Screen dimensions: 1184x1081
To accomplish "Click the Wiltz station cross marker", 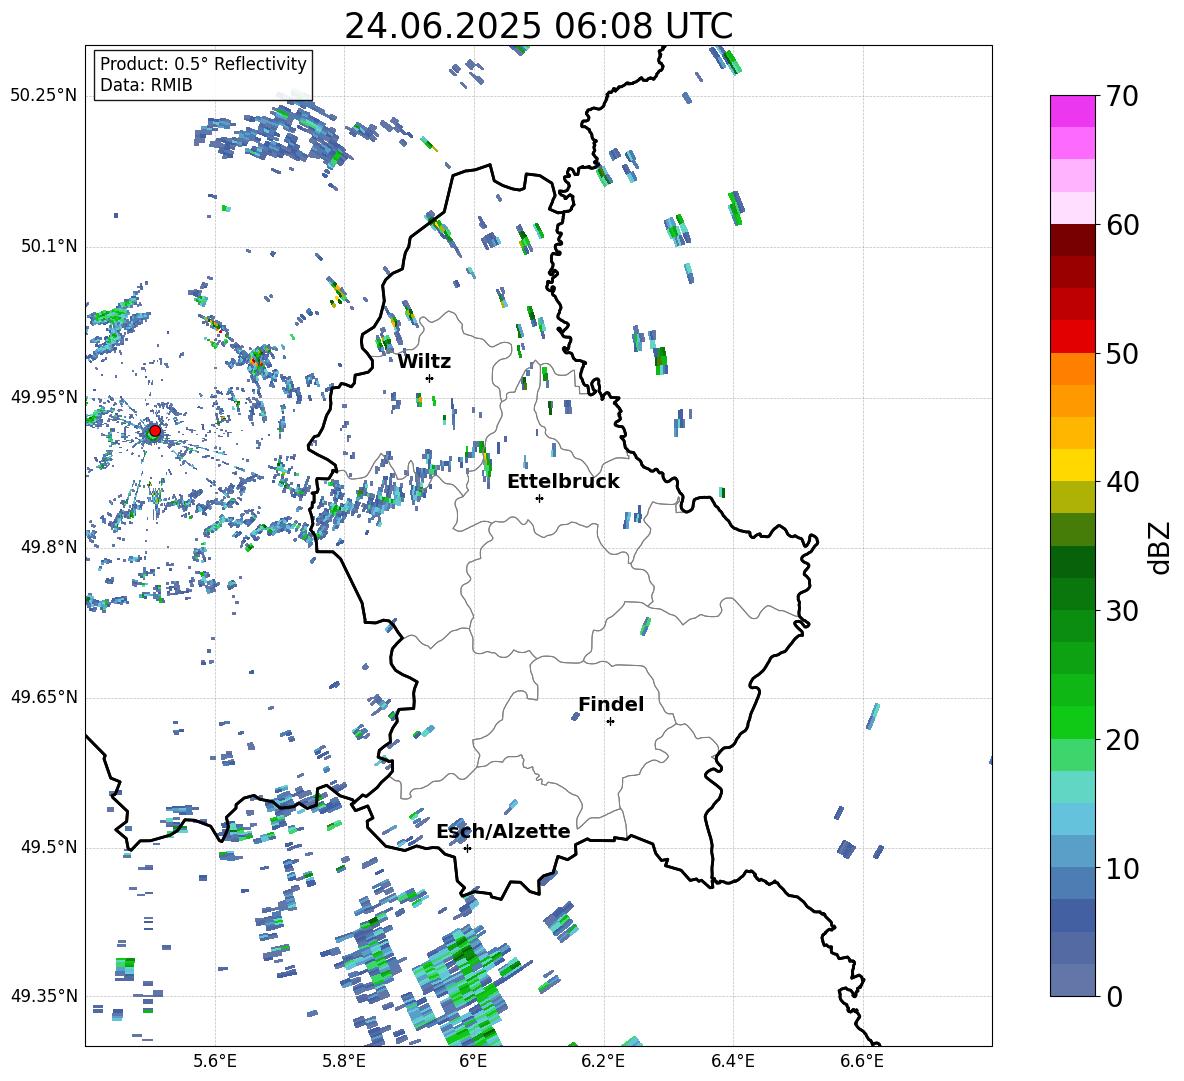I will pos(430,378).
